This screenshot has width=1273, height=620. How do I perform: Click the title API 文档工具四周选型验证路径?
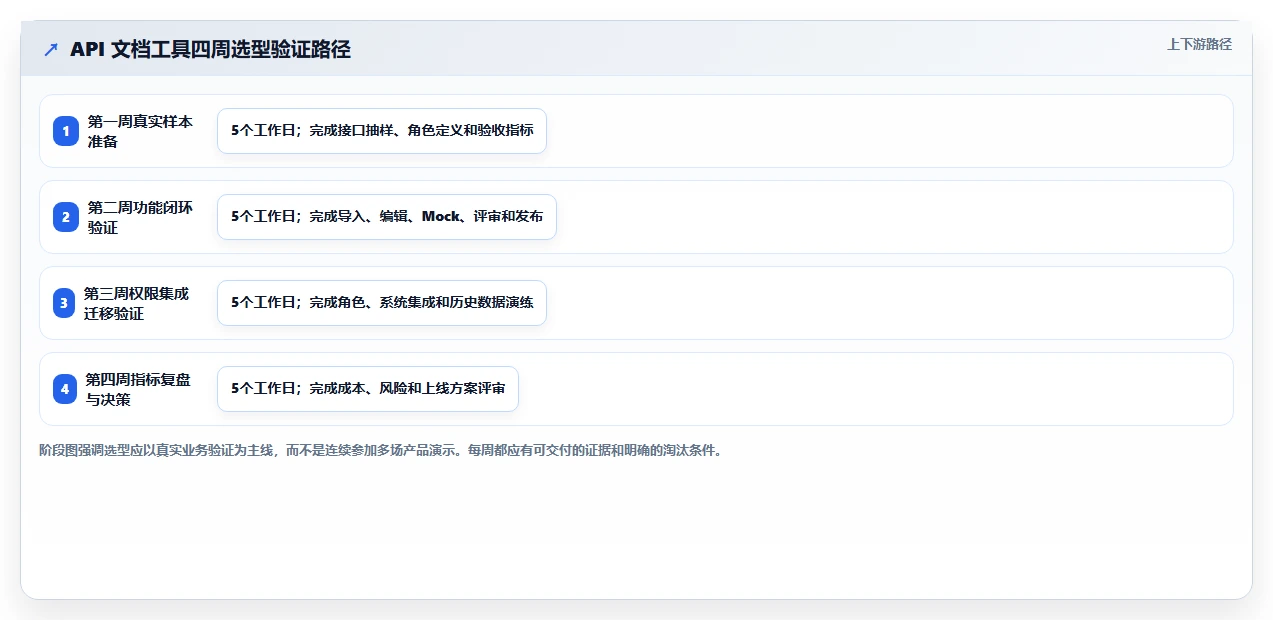(x=210, y=49)
